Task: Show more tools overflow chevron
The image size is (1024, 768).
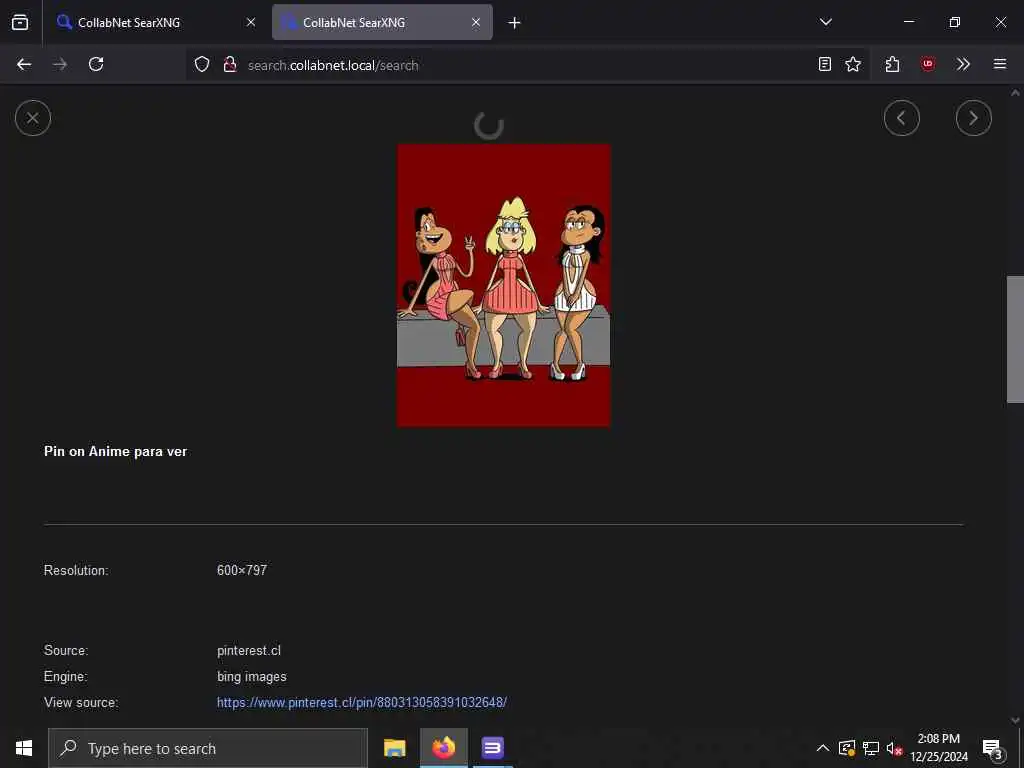Action: click(963, 64)
